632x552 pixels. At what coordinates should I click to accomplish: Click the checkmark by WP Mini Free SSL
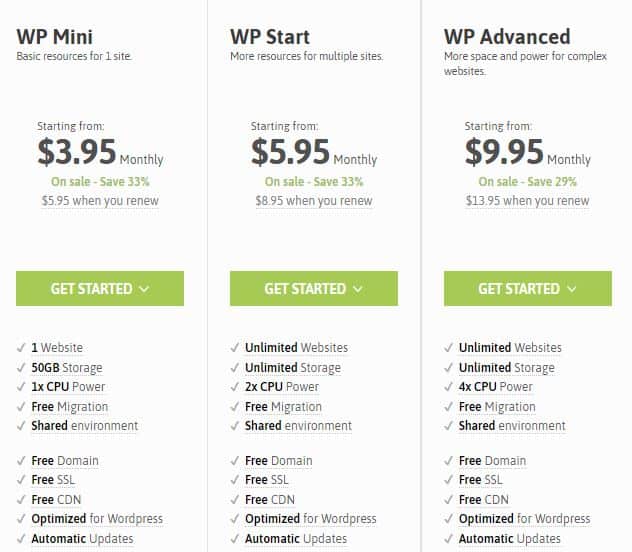click(21, 480)
